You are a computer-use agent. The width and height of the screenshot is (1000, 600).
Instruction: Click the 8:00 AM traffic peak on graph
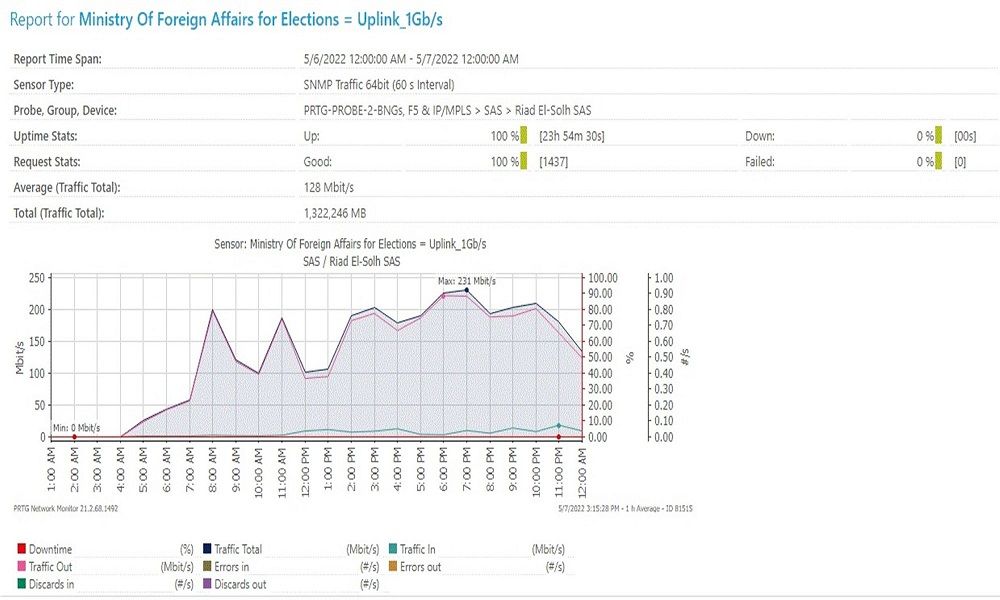pyautogui.click(x=213, y=310)
